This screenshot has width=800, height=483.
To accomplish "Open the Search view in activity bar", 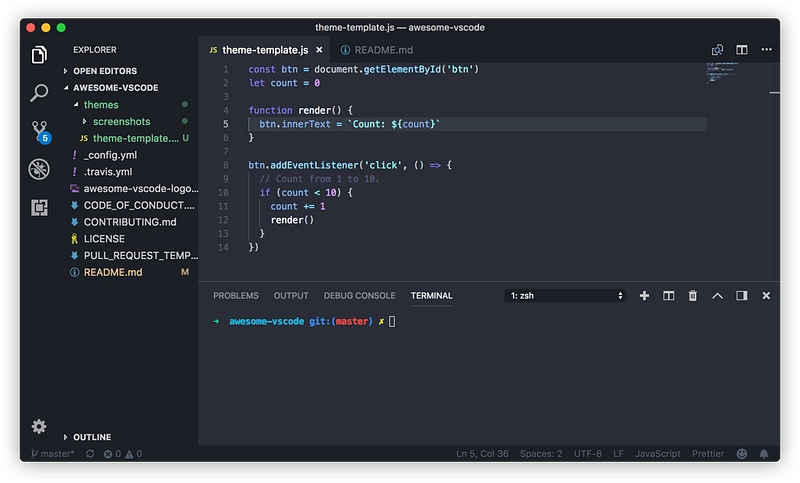I will tap(39, 93).
